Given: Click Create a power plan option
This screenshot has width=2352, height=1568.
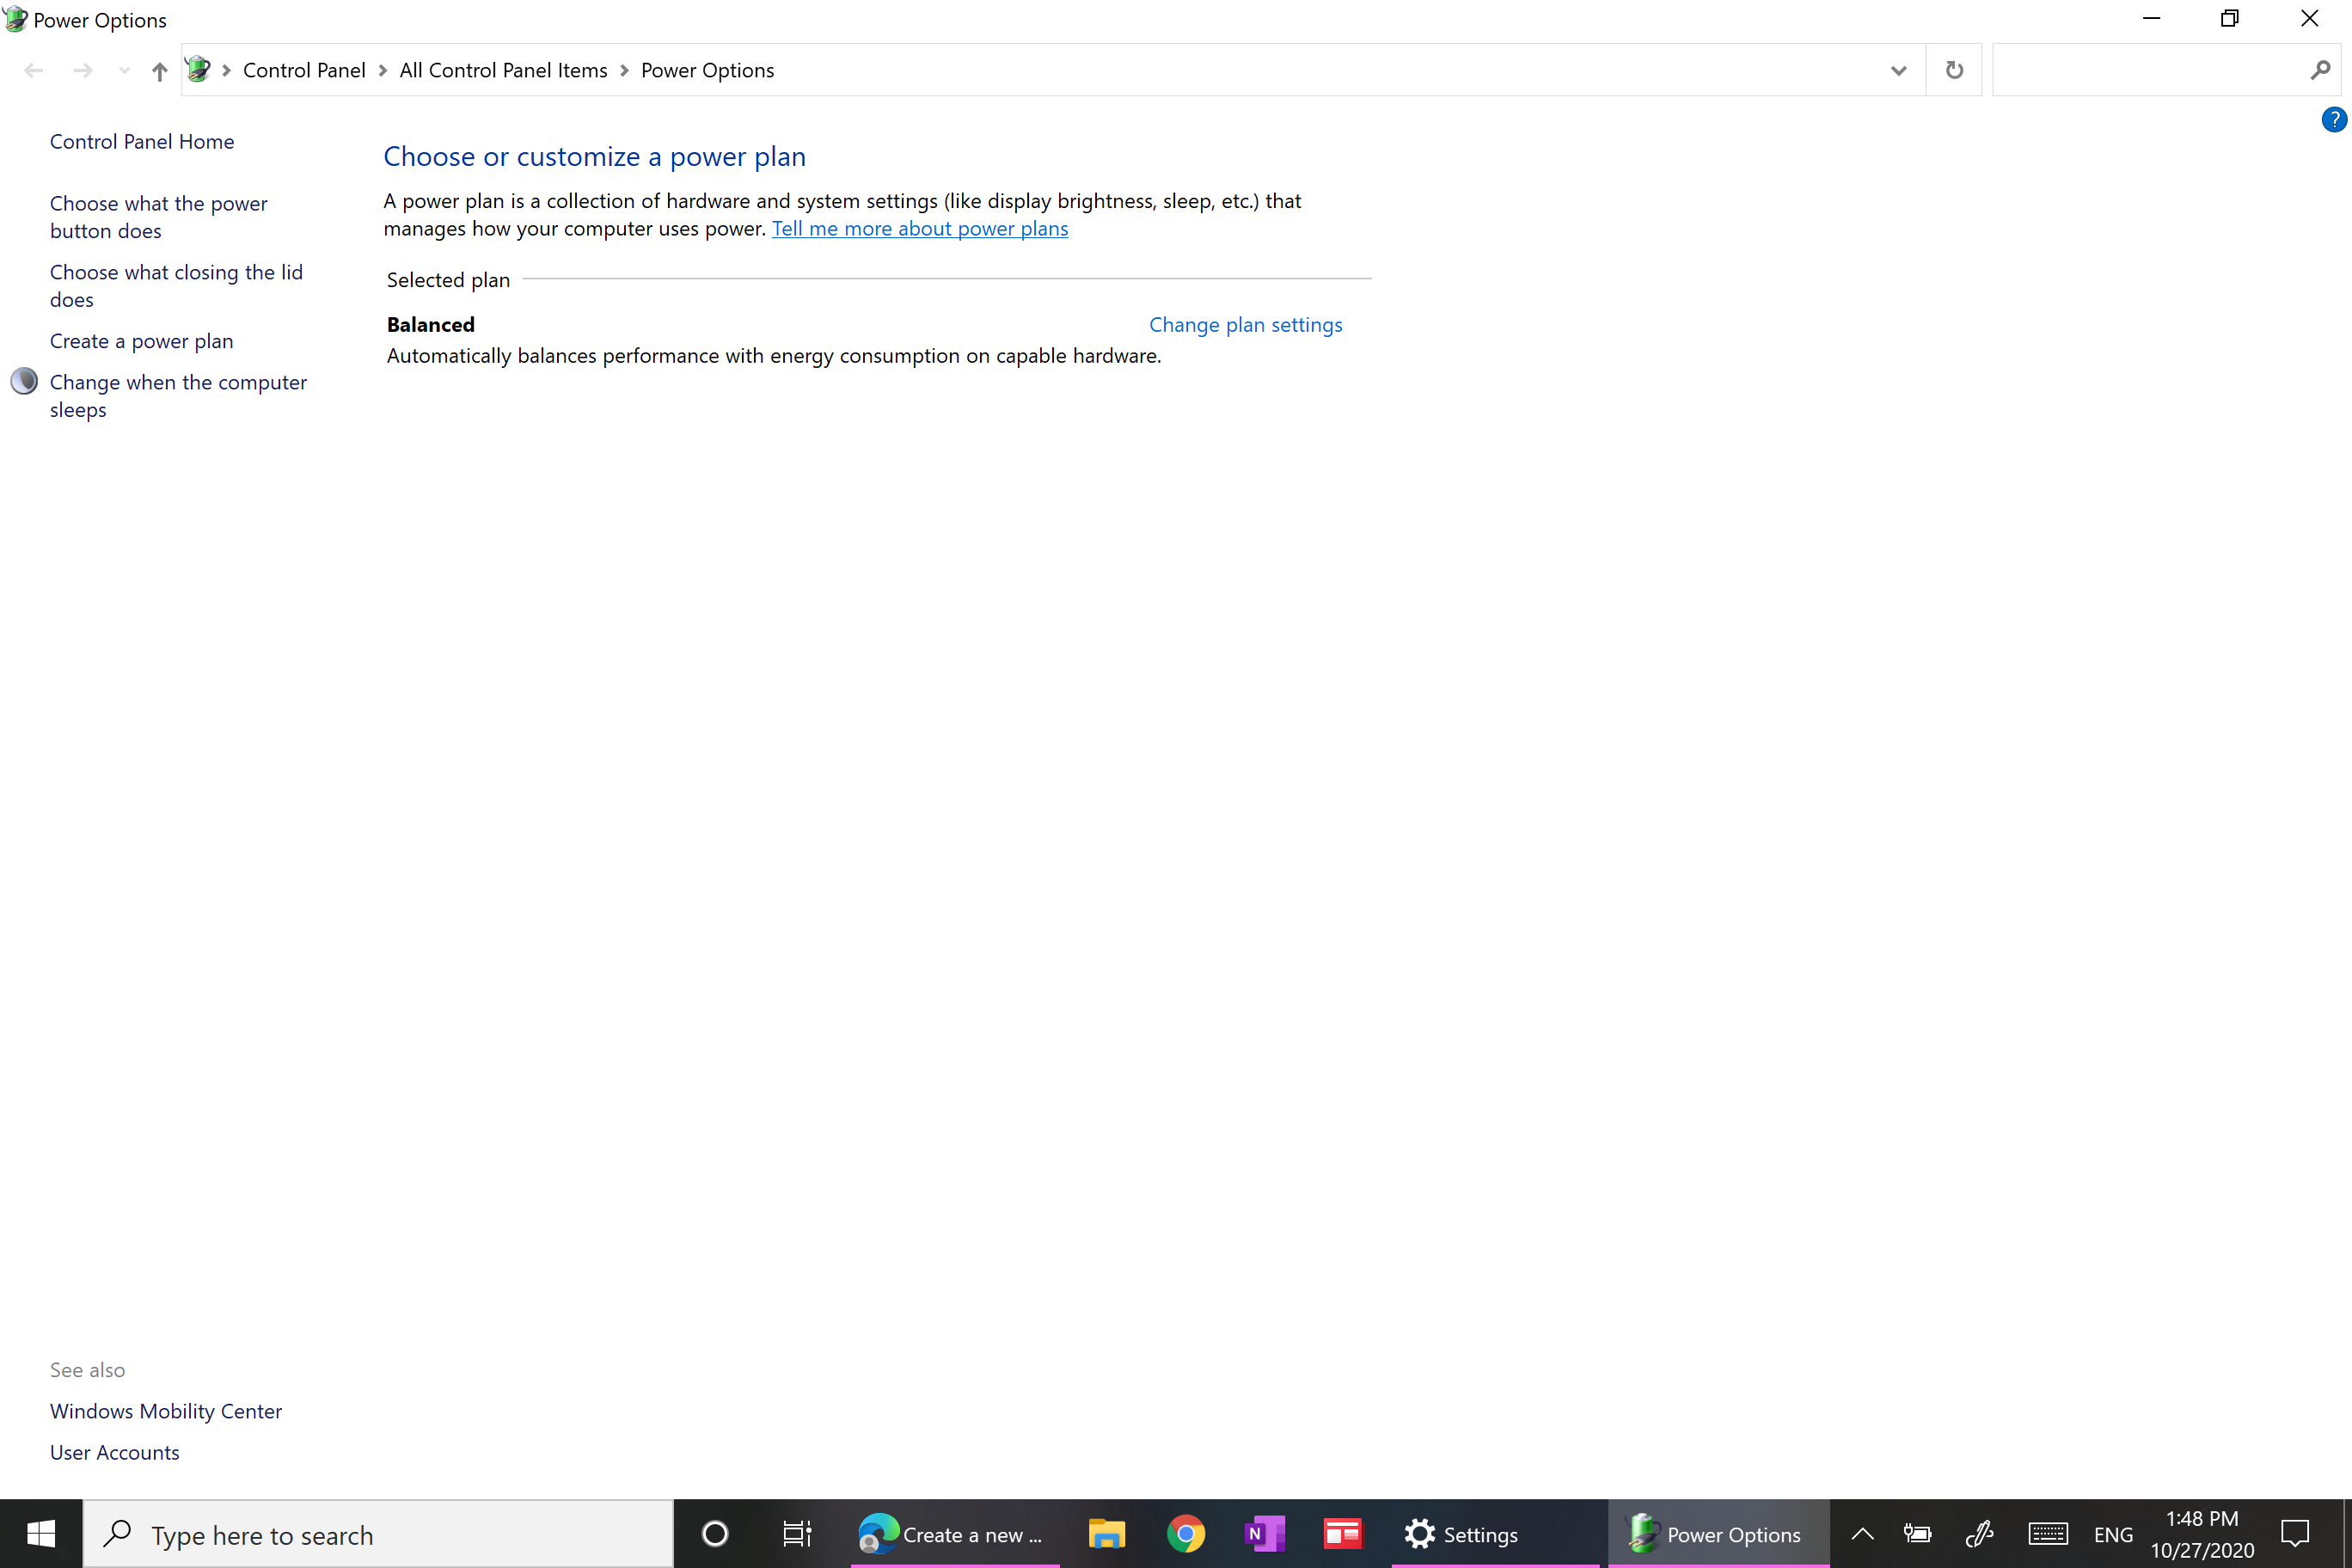Looking at the screenshot, I should [140, 340].
